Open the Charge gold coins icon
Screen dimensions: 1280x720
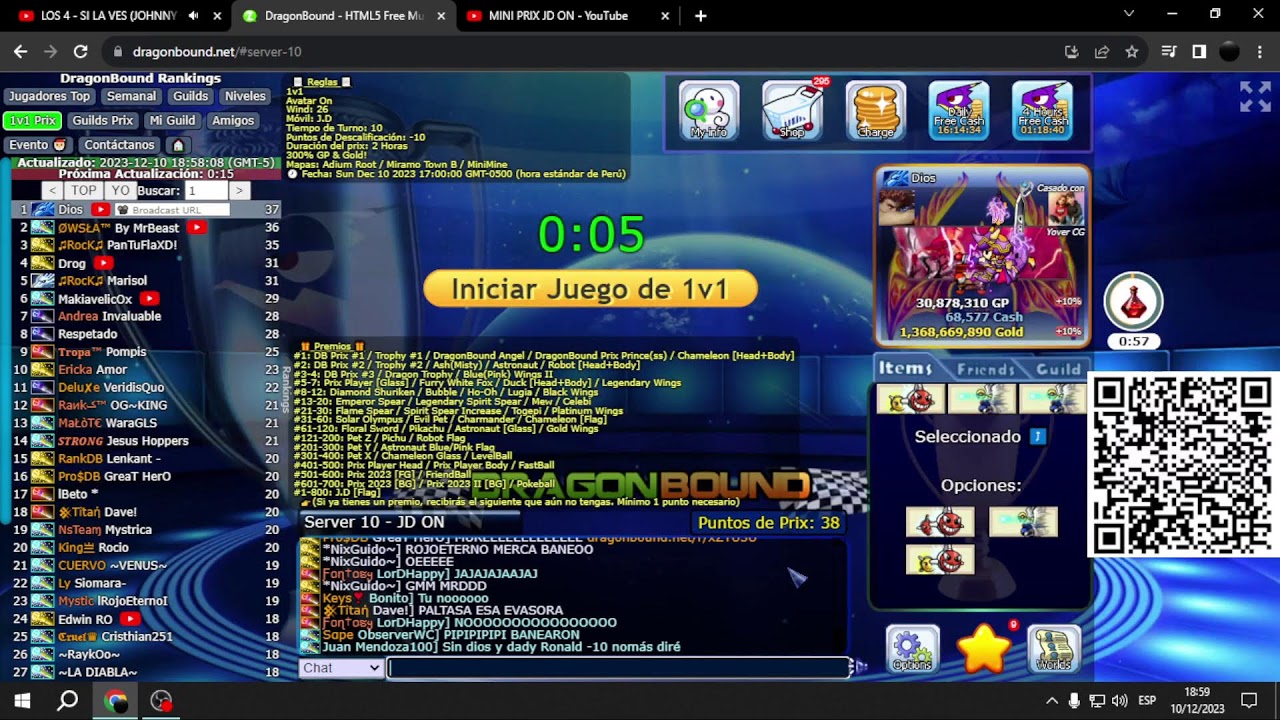[x=876, y=110]
